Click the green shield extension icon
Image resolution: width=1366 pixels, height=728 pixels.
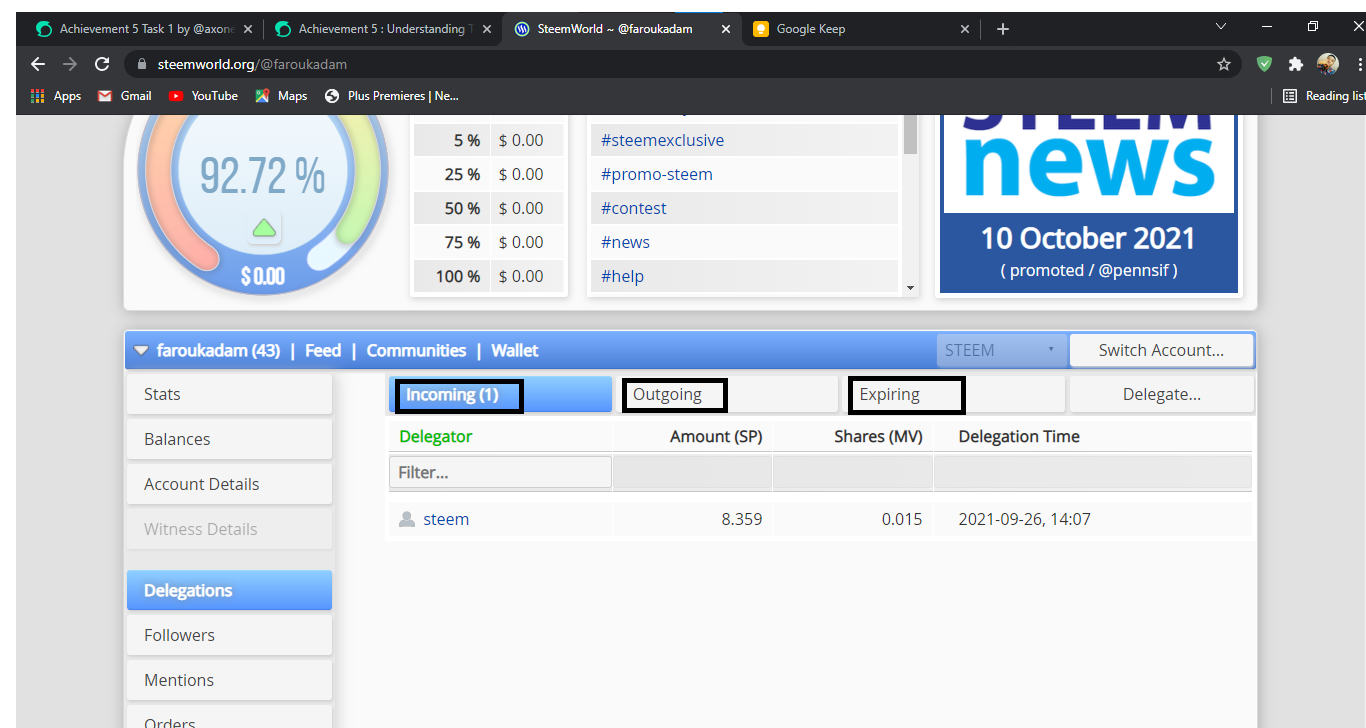click(x=1264, y=64)
